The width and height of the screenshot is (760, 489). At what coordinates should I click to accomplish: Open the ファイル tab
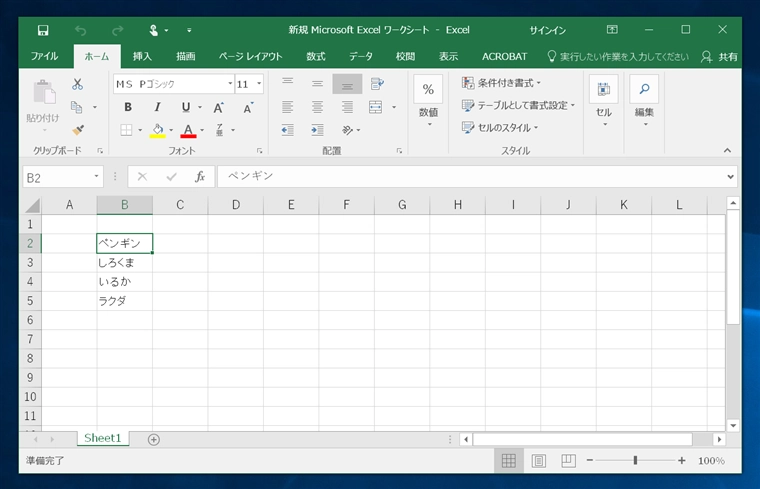coord(45,56)
